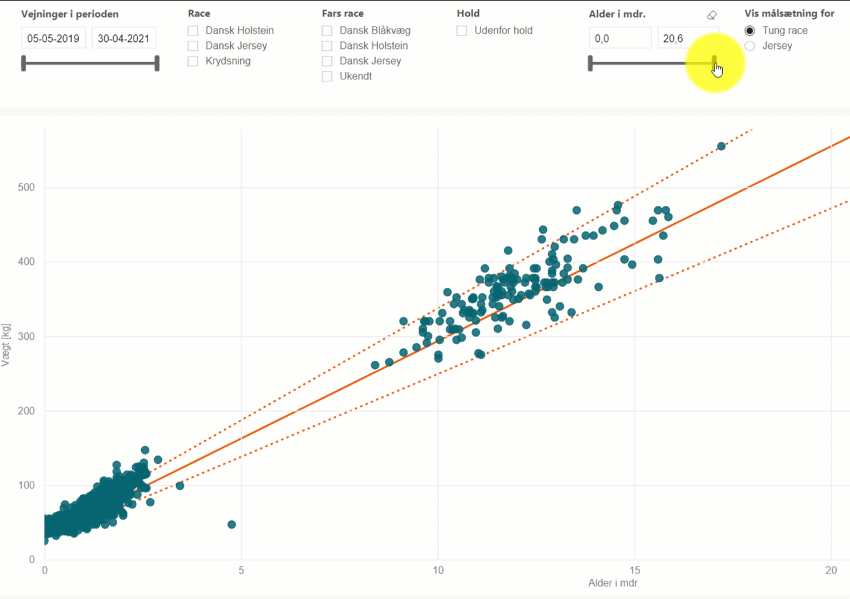
Task: Toggle Dansk Holstein under Fars race
Action: (x=327, y=46)
